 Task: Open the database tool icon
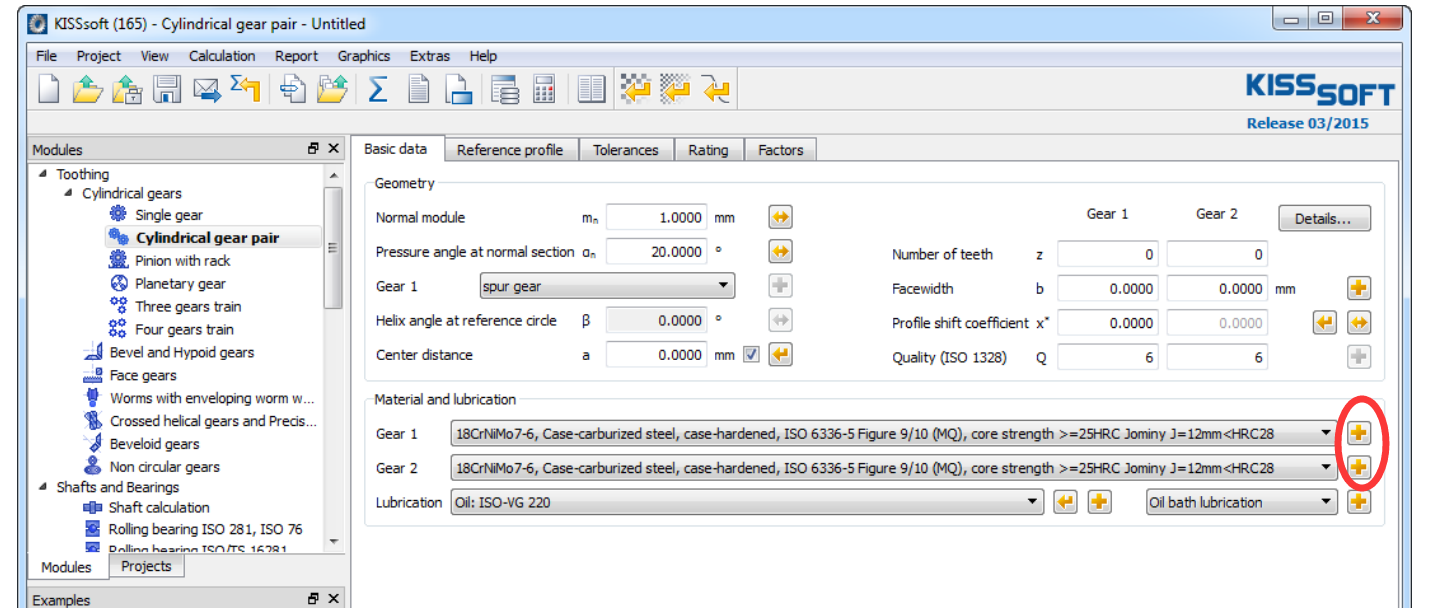click(x=505, y=90)
